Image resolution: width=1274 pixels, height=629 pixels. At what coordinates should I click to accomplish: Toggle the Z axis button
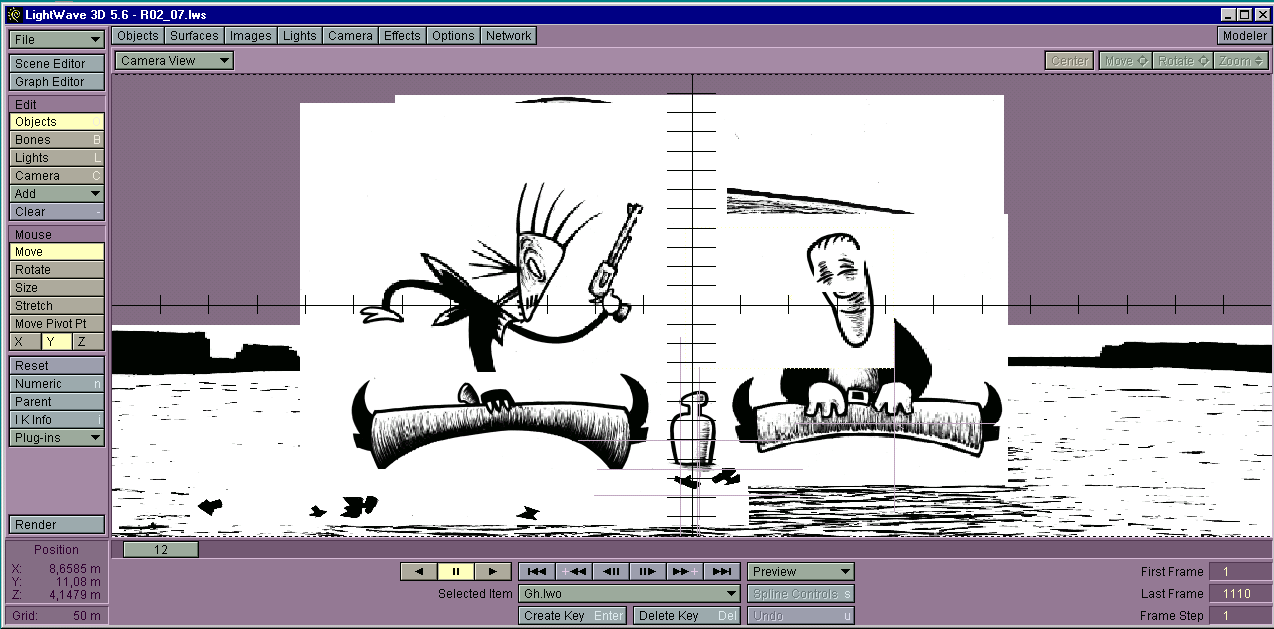point(88,342)
